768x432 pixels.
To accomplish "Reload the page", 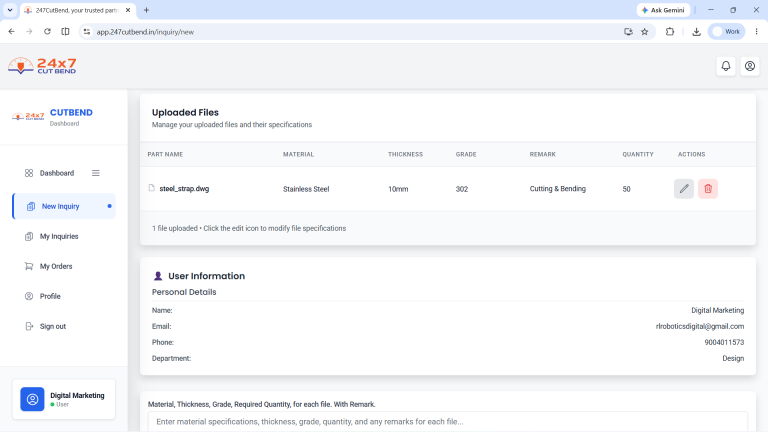I will [47, 31].
